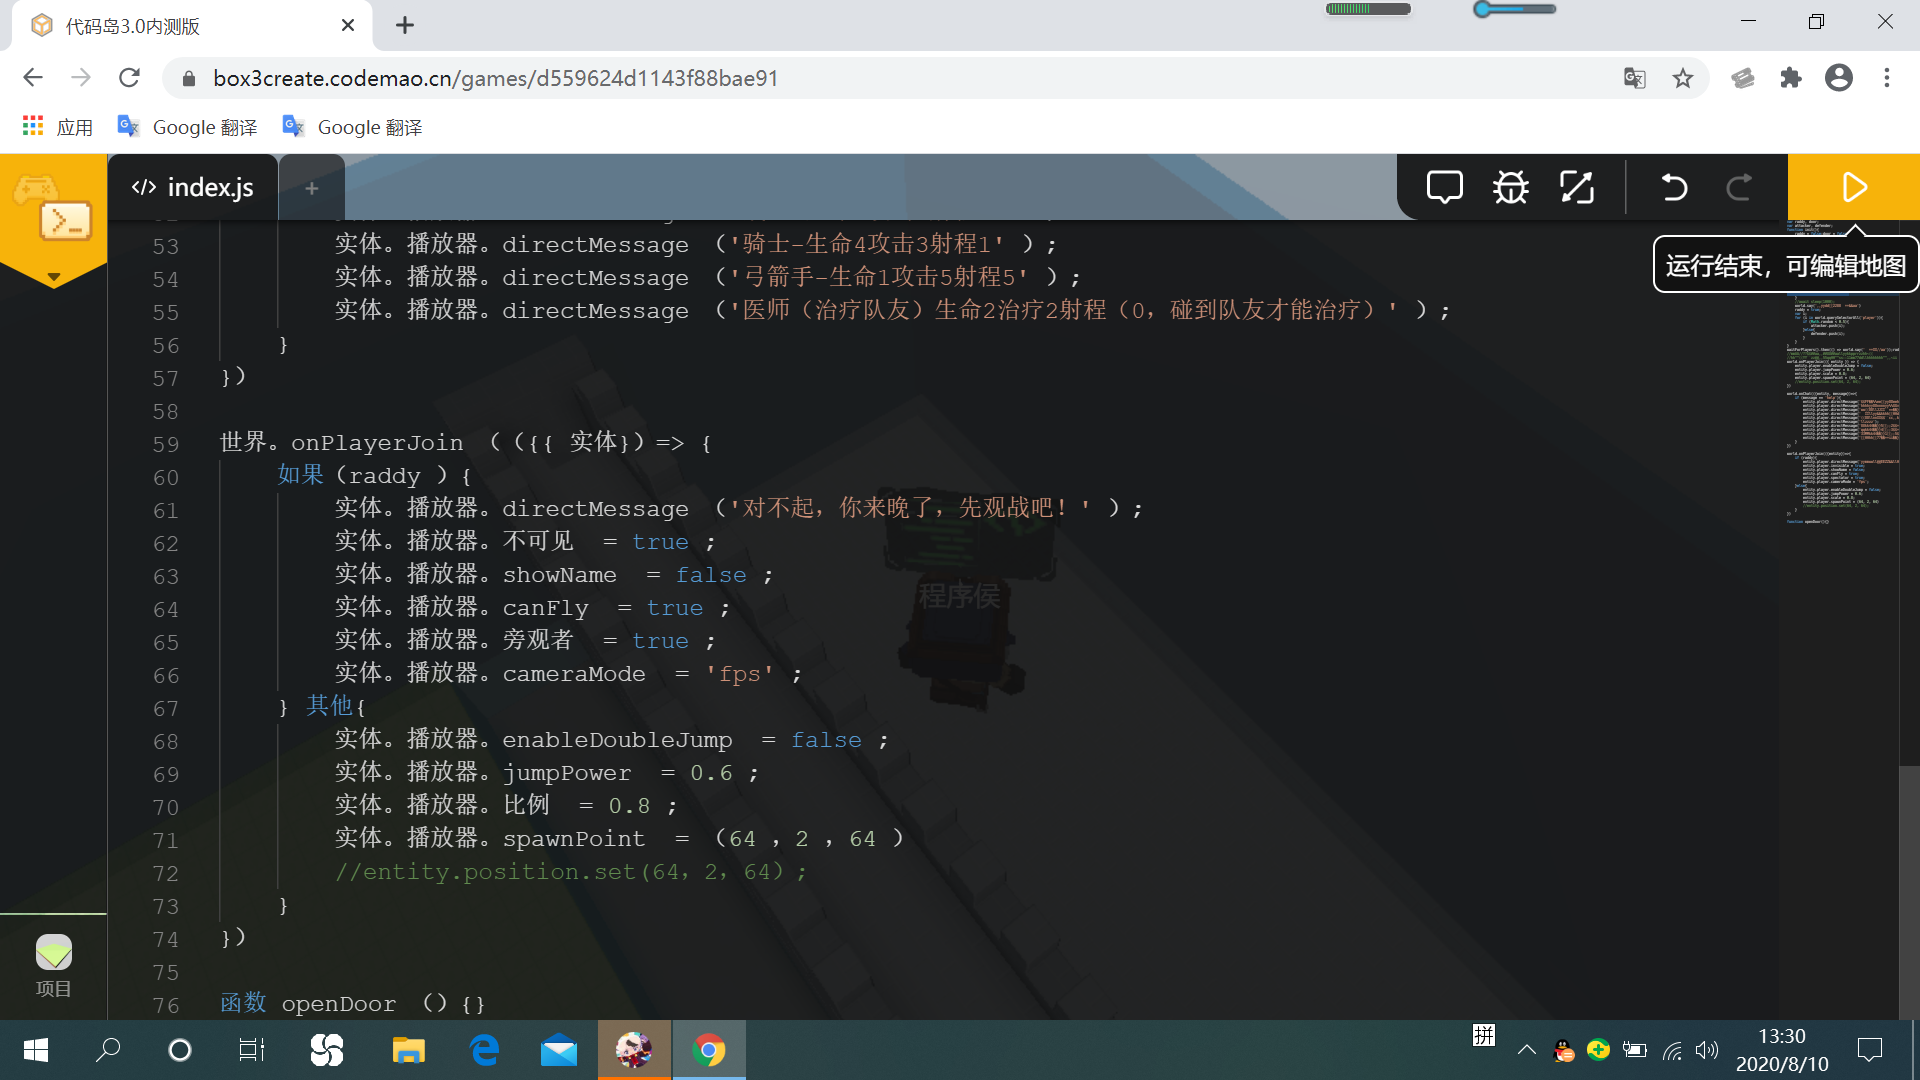1920x1080 pixels.
Task: Click the cameraMode text on line 66
Action: (574, 674)
